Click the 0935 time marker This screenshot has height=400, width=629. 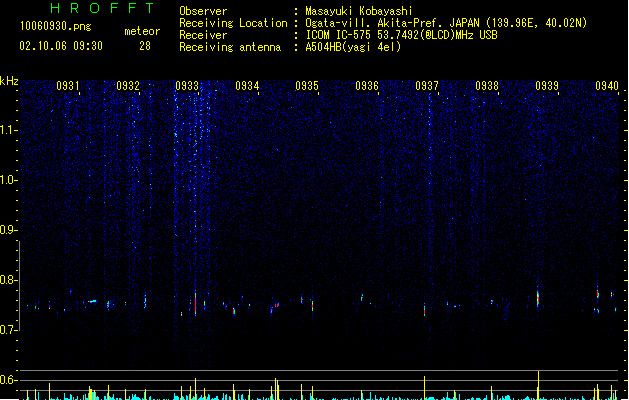pyautogui.click(x=307, y=86)
